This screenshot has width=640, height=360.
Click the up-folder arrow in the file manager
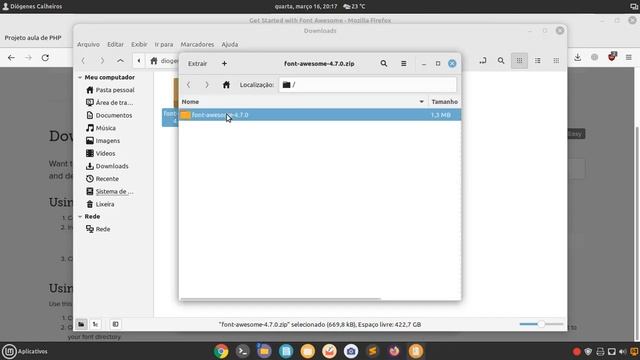(x=120, y=61)
